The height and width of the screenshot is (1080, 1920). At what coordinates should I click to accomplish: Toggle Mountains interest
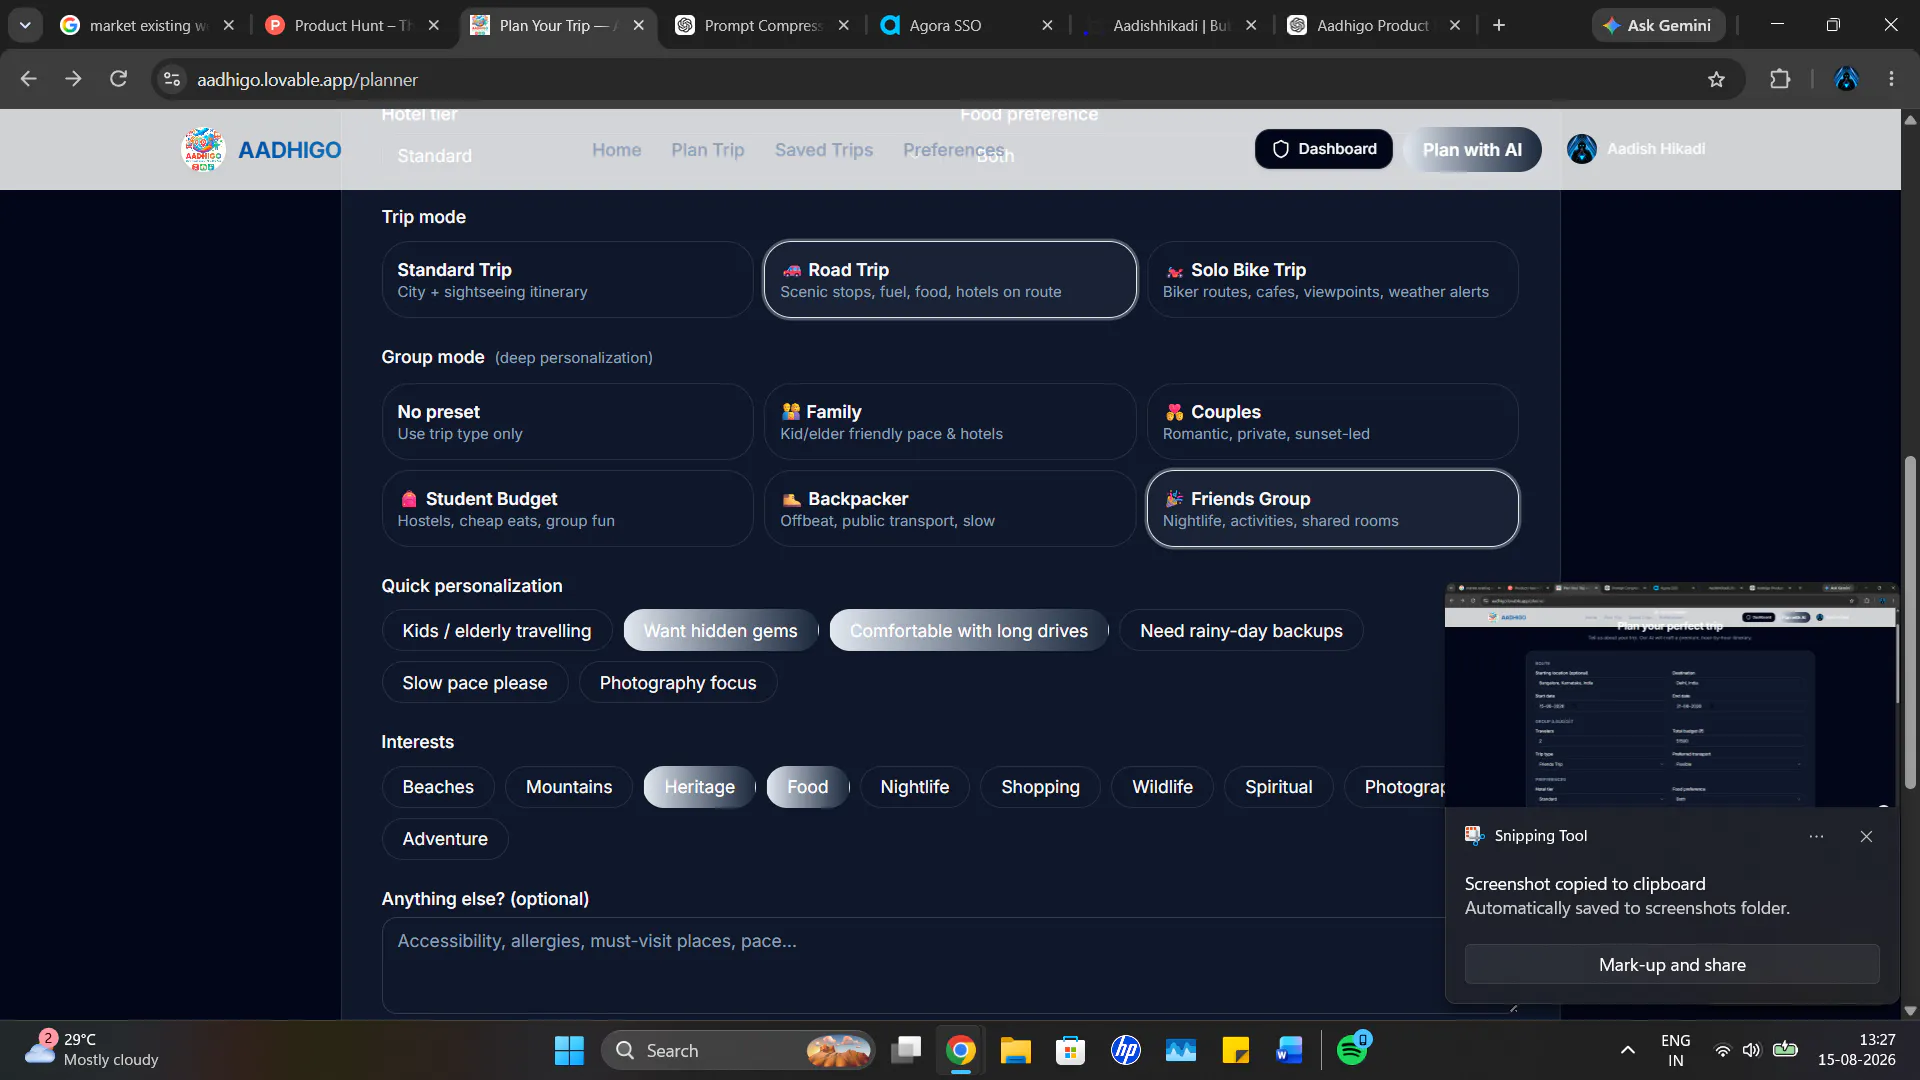569,787
